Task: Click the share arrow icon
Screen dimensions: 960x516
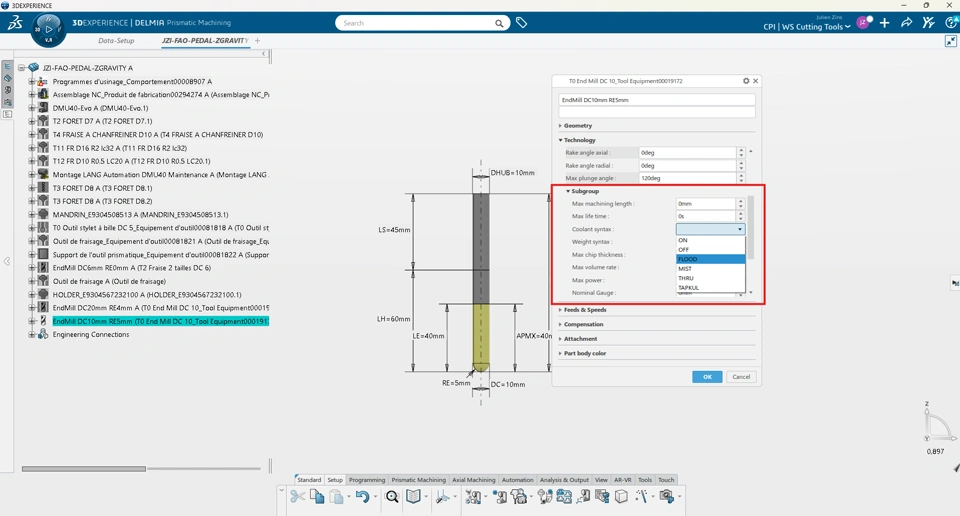Action: click(x=906, y=23)
